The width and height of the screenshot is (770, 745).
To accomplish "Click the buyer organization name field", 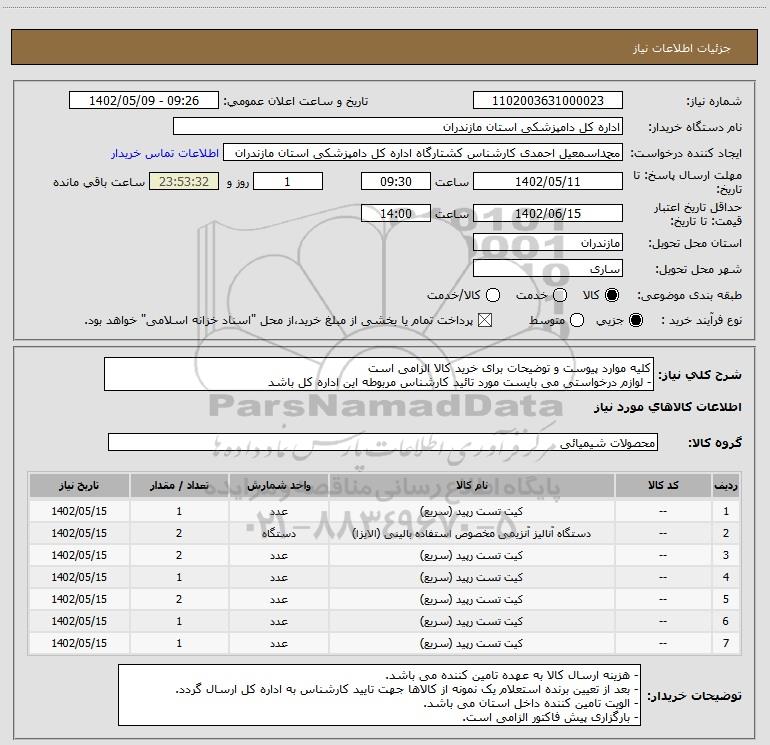I will [398, 127].
